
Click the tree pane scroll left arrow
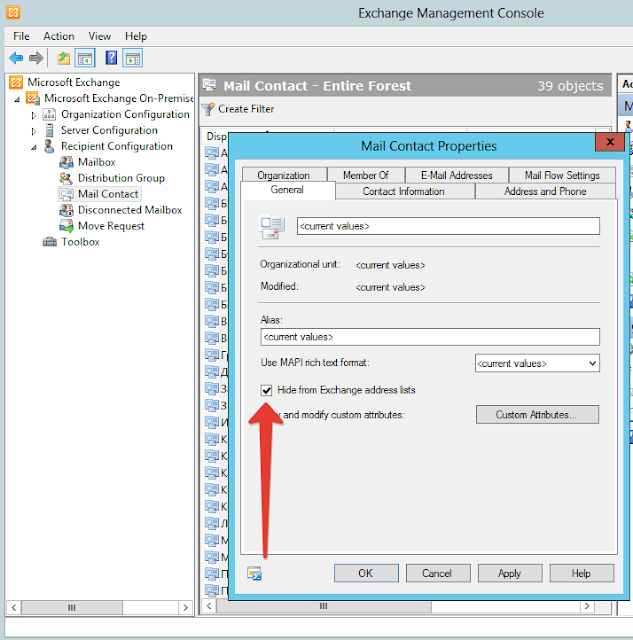(14, 607)
